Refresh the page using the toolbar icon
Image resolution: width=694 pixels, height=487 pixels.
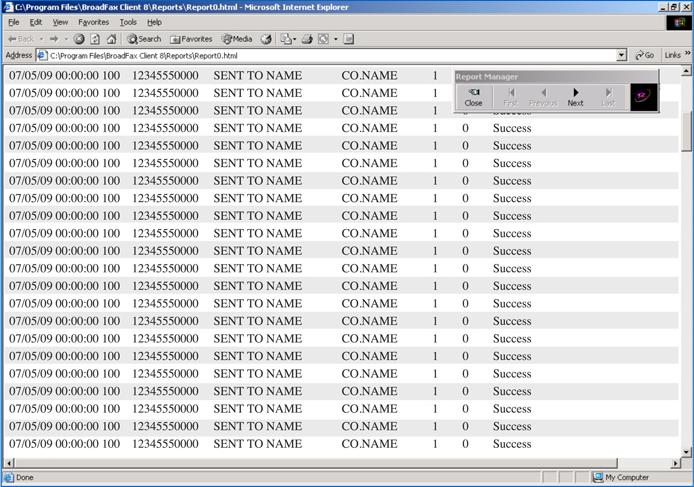point(95,39)
